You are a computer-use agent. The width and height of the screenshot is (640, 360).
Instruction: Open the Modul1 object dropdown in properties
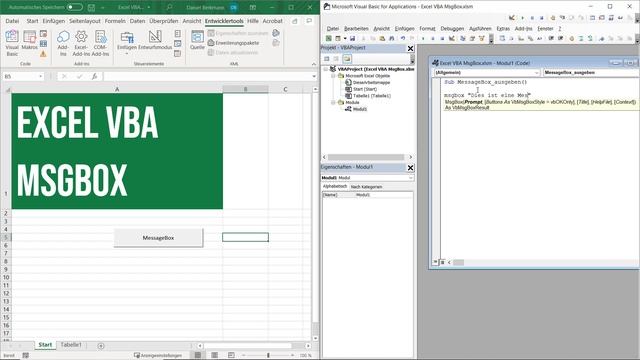coord(411,178)
